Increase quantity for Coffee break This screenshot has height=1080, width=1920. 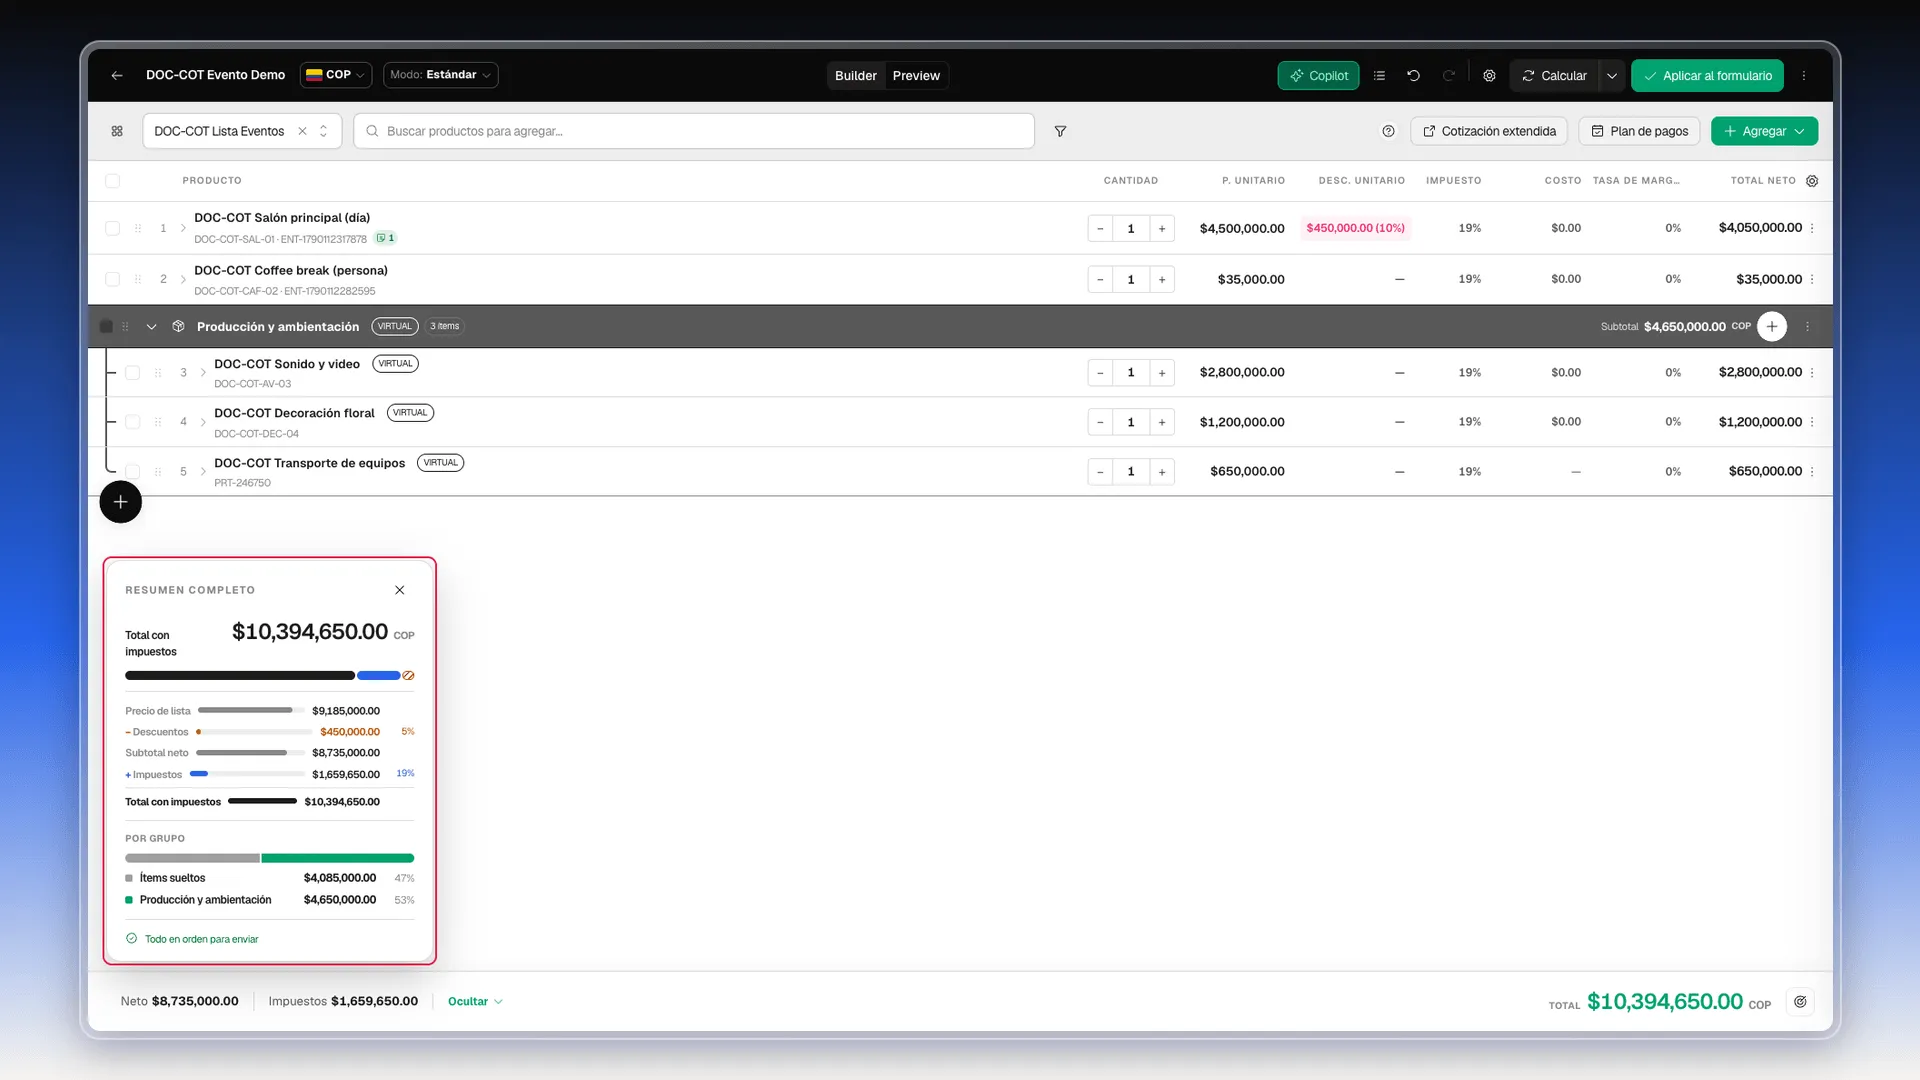pyautogui.click(x=1161, y=279)
